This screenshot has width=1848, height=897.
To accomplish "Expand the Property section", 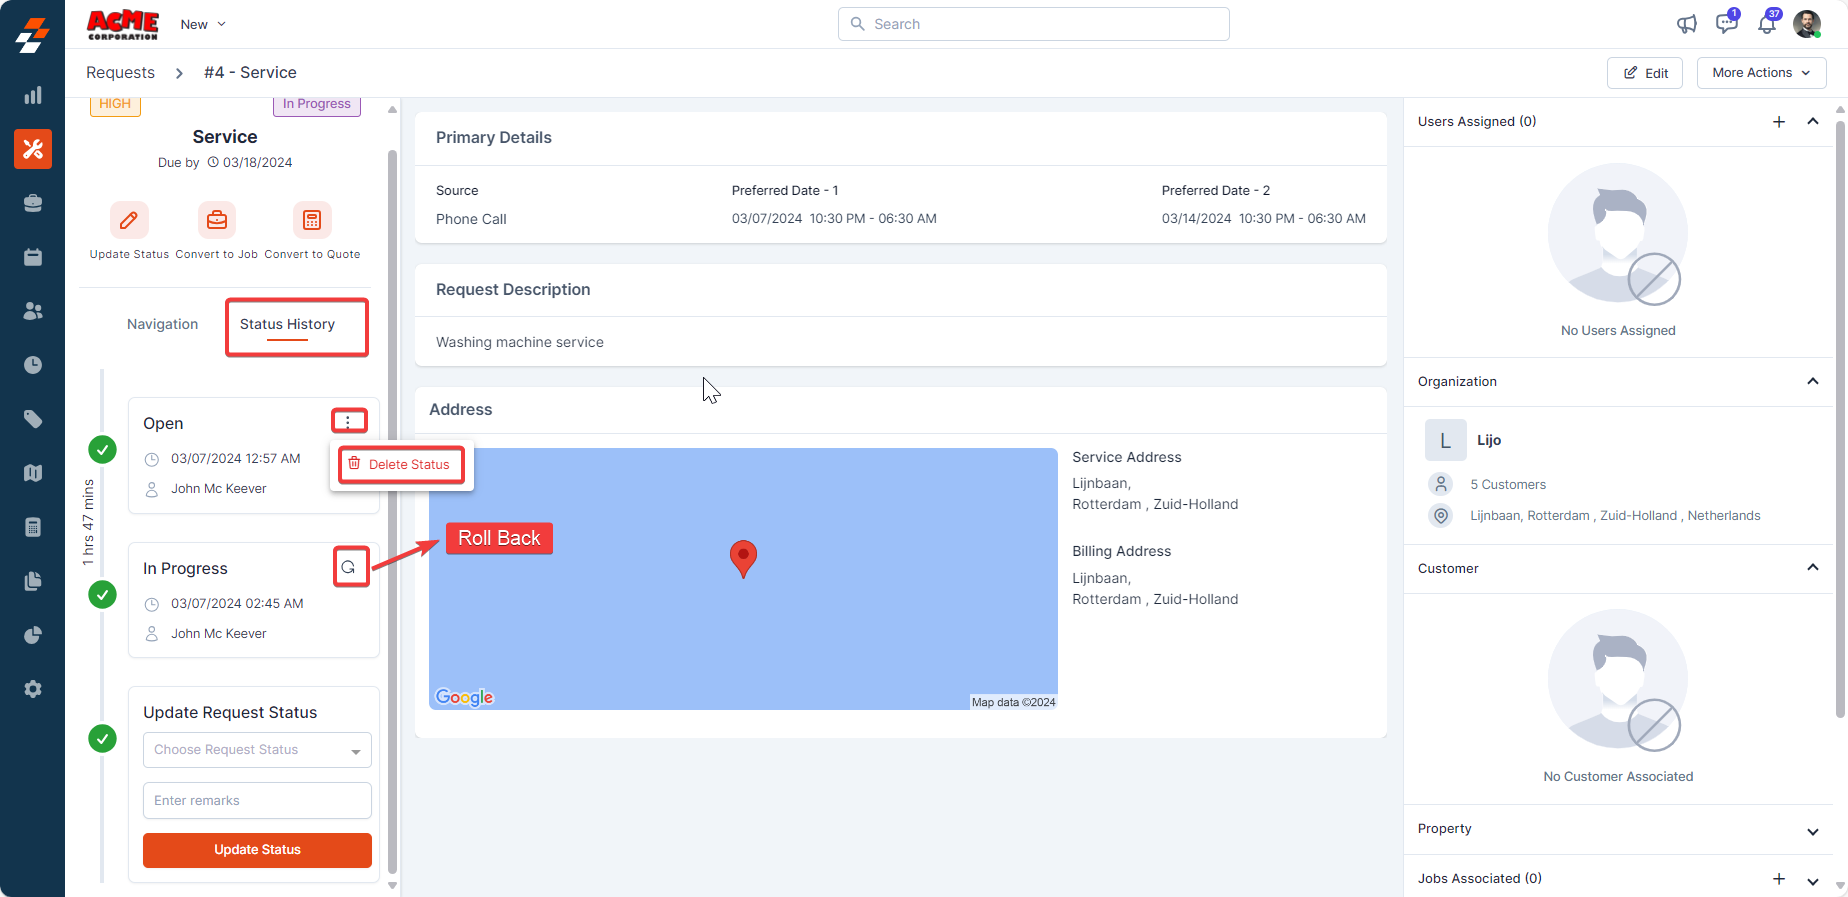I will [x=1812, y=831].
